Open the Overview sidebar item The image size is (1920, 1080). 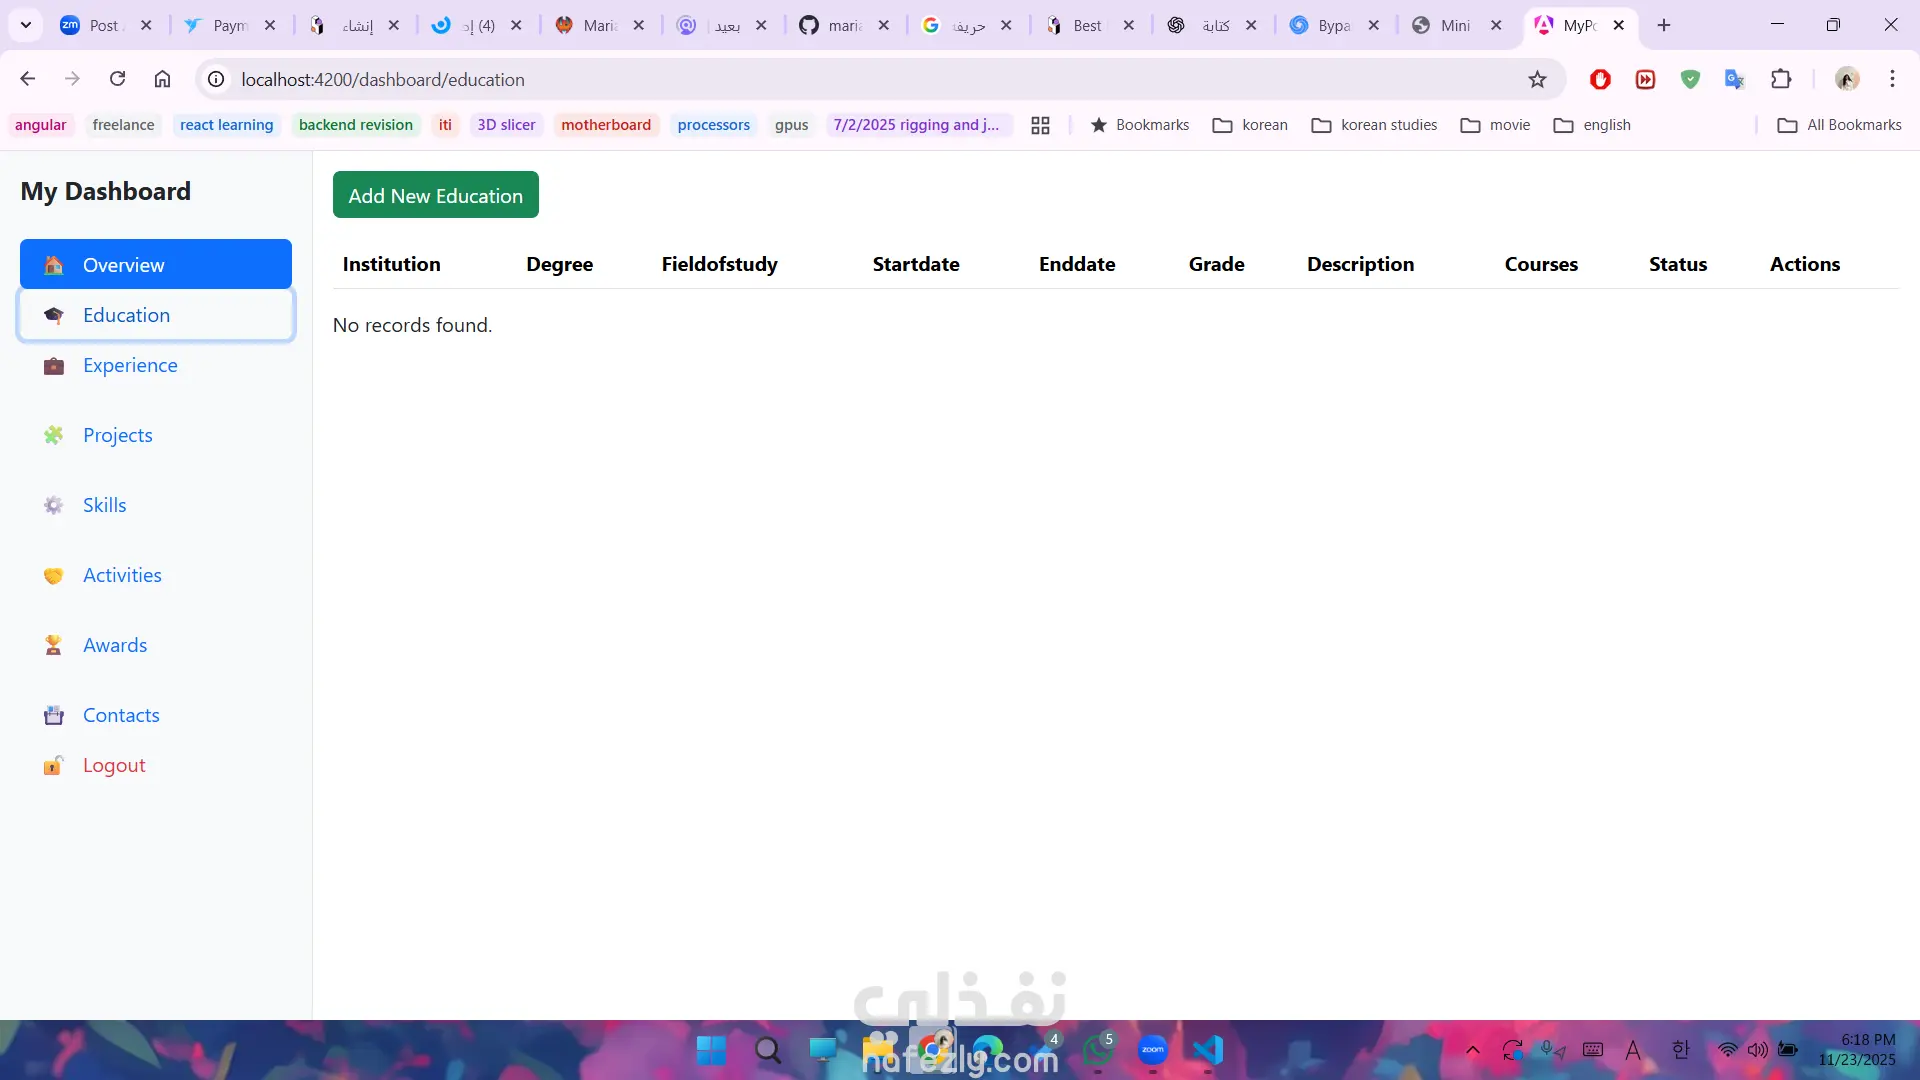click(156, 265)
